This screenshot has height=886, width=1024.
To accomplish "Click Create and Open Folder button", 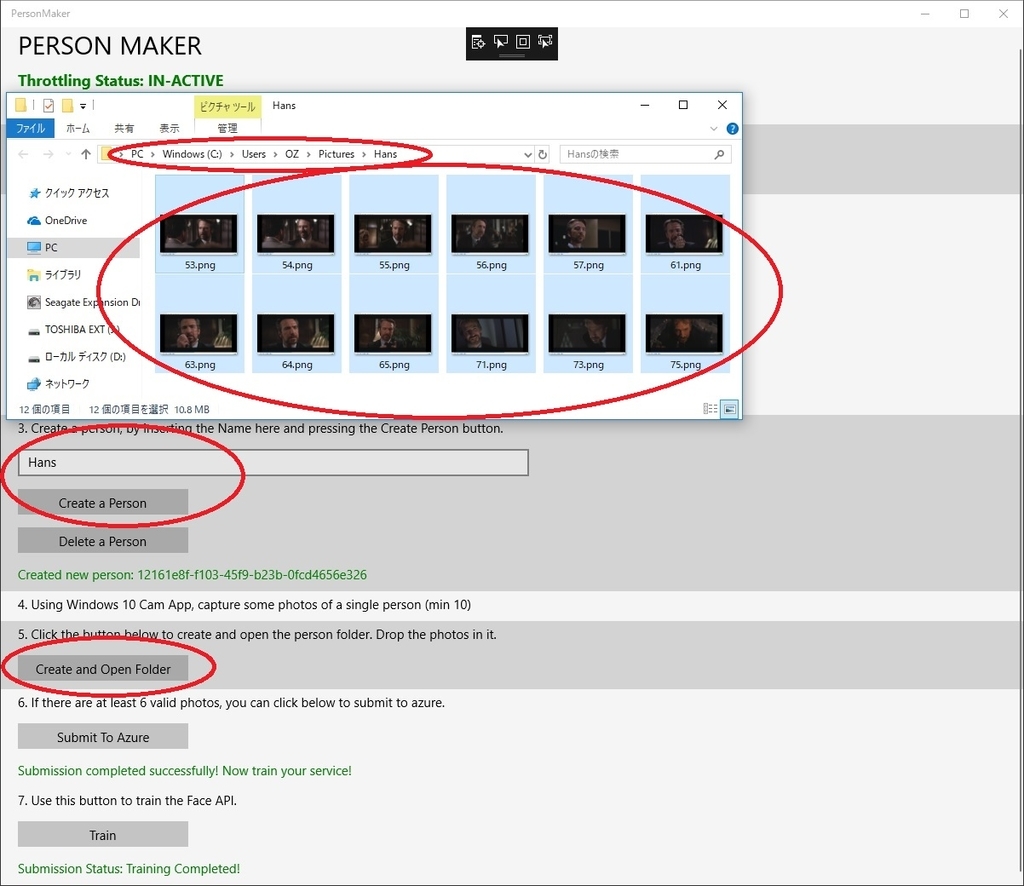I will tap(103, 669).
